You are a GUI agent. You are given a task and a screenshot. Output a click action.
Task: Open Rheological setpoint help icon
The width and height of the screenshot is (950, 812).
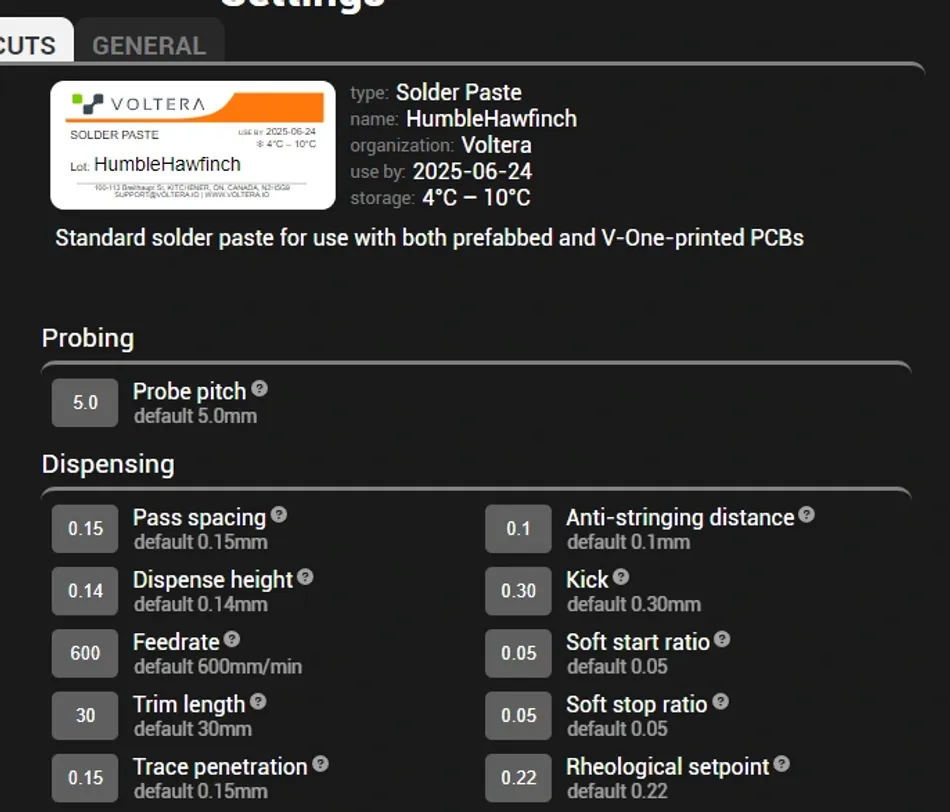point(782,764)
